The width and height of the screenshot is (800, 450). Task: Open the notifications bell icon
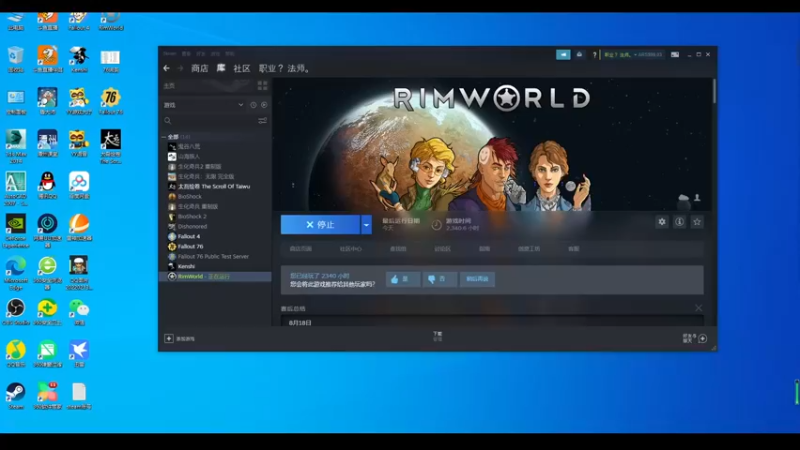580,55
